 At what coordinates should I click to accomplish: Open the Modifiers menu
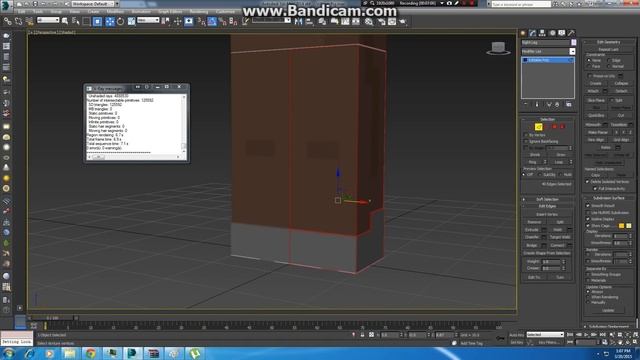[116, 11]
